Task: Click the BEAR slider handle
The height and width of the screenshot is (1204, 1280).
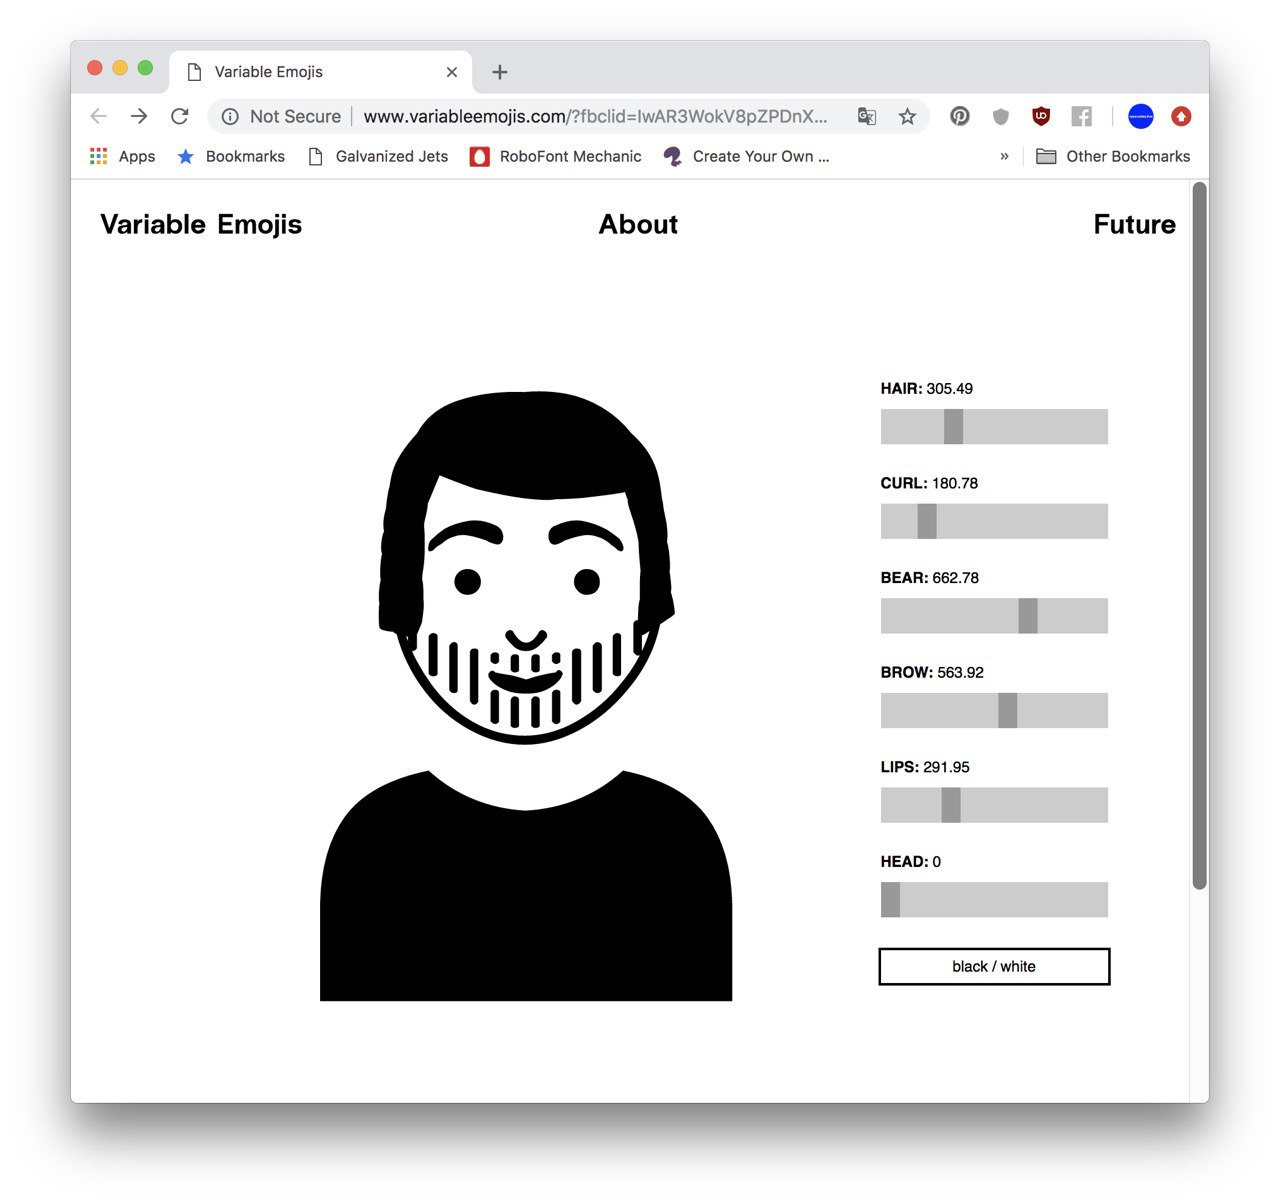Action: (x=1028, y=616)
